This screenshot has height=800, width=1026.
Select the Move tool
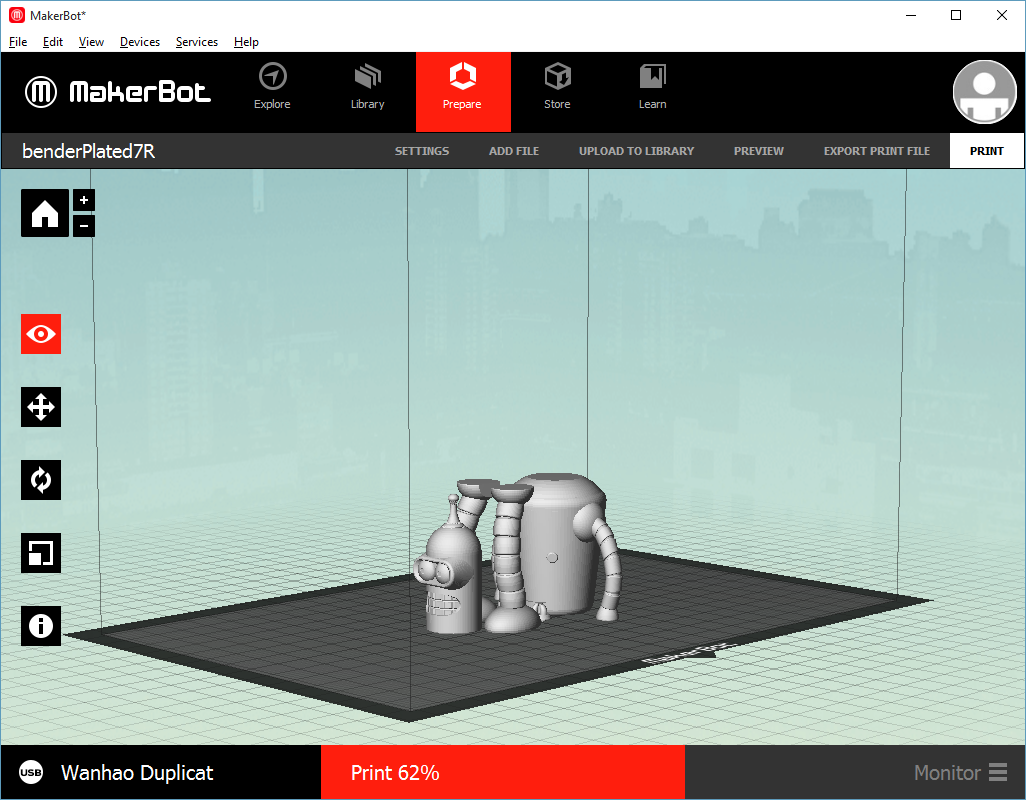pos(41,407)
